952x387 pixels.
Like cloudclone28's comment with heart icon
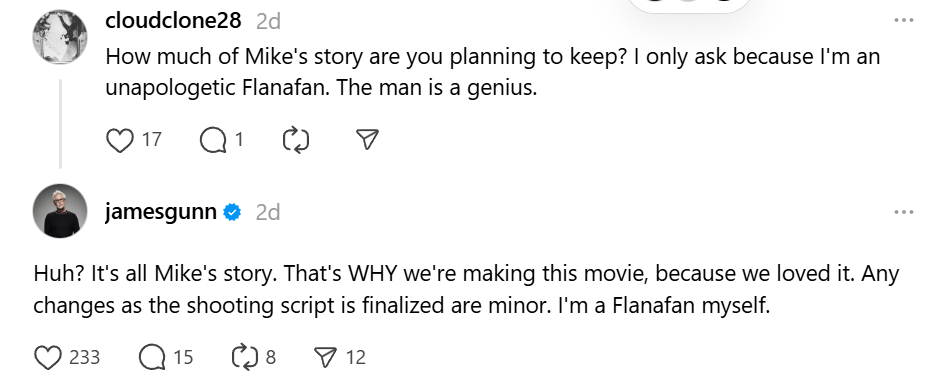[x=120, y=140]
